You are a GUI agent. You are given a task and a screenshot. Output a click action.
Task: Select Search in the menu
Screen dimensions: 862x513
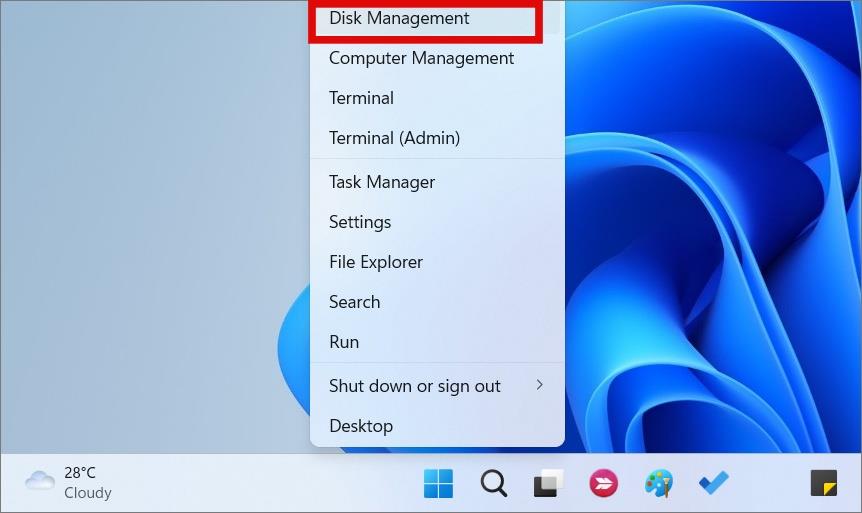click(x=437, y=302)
